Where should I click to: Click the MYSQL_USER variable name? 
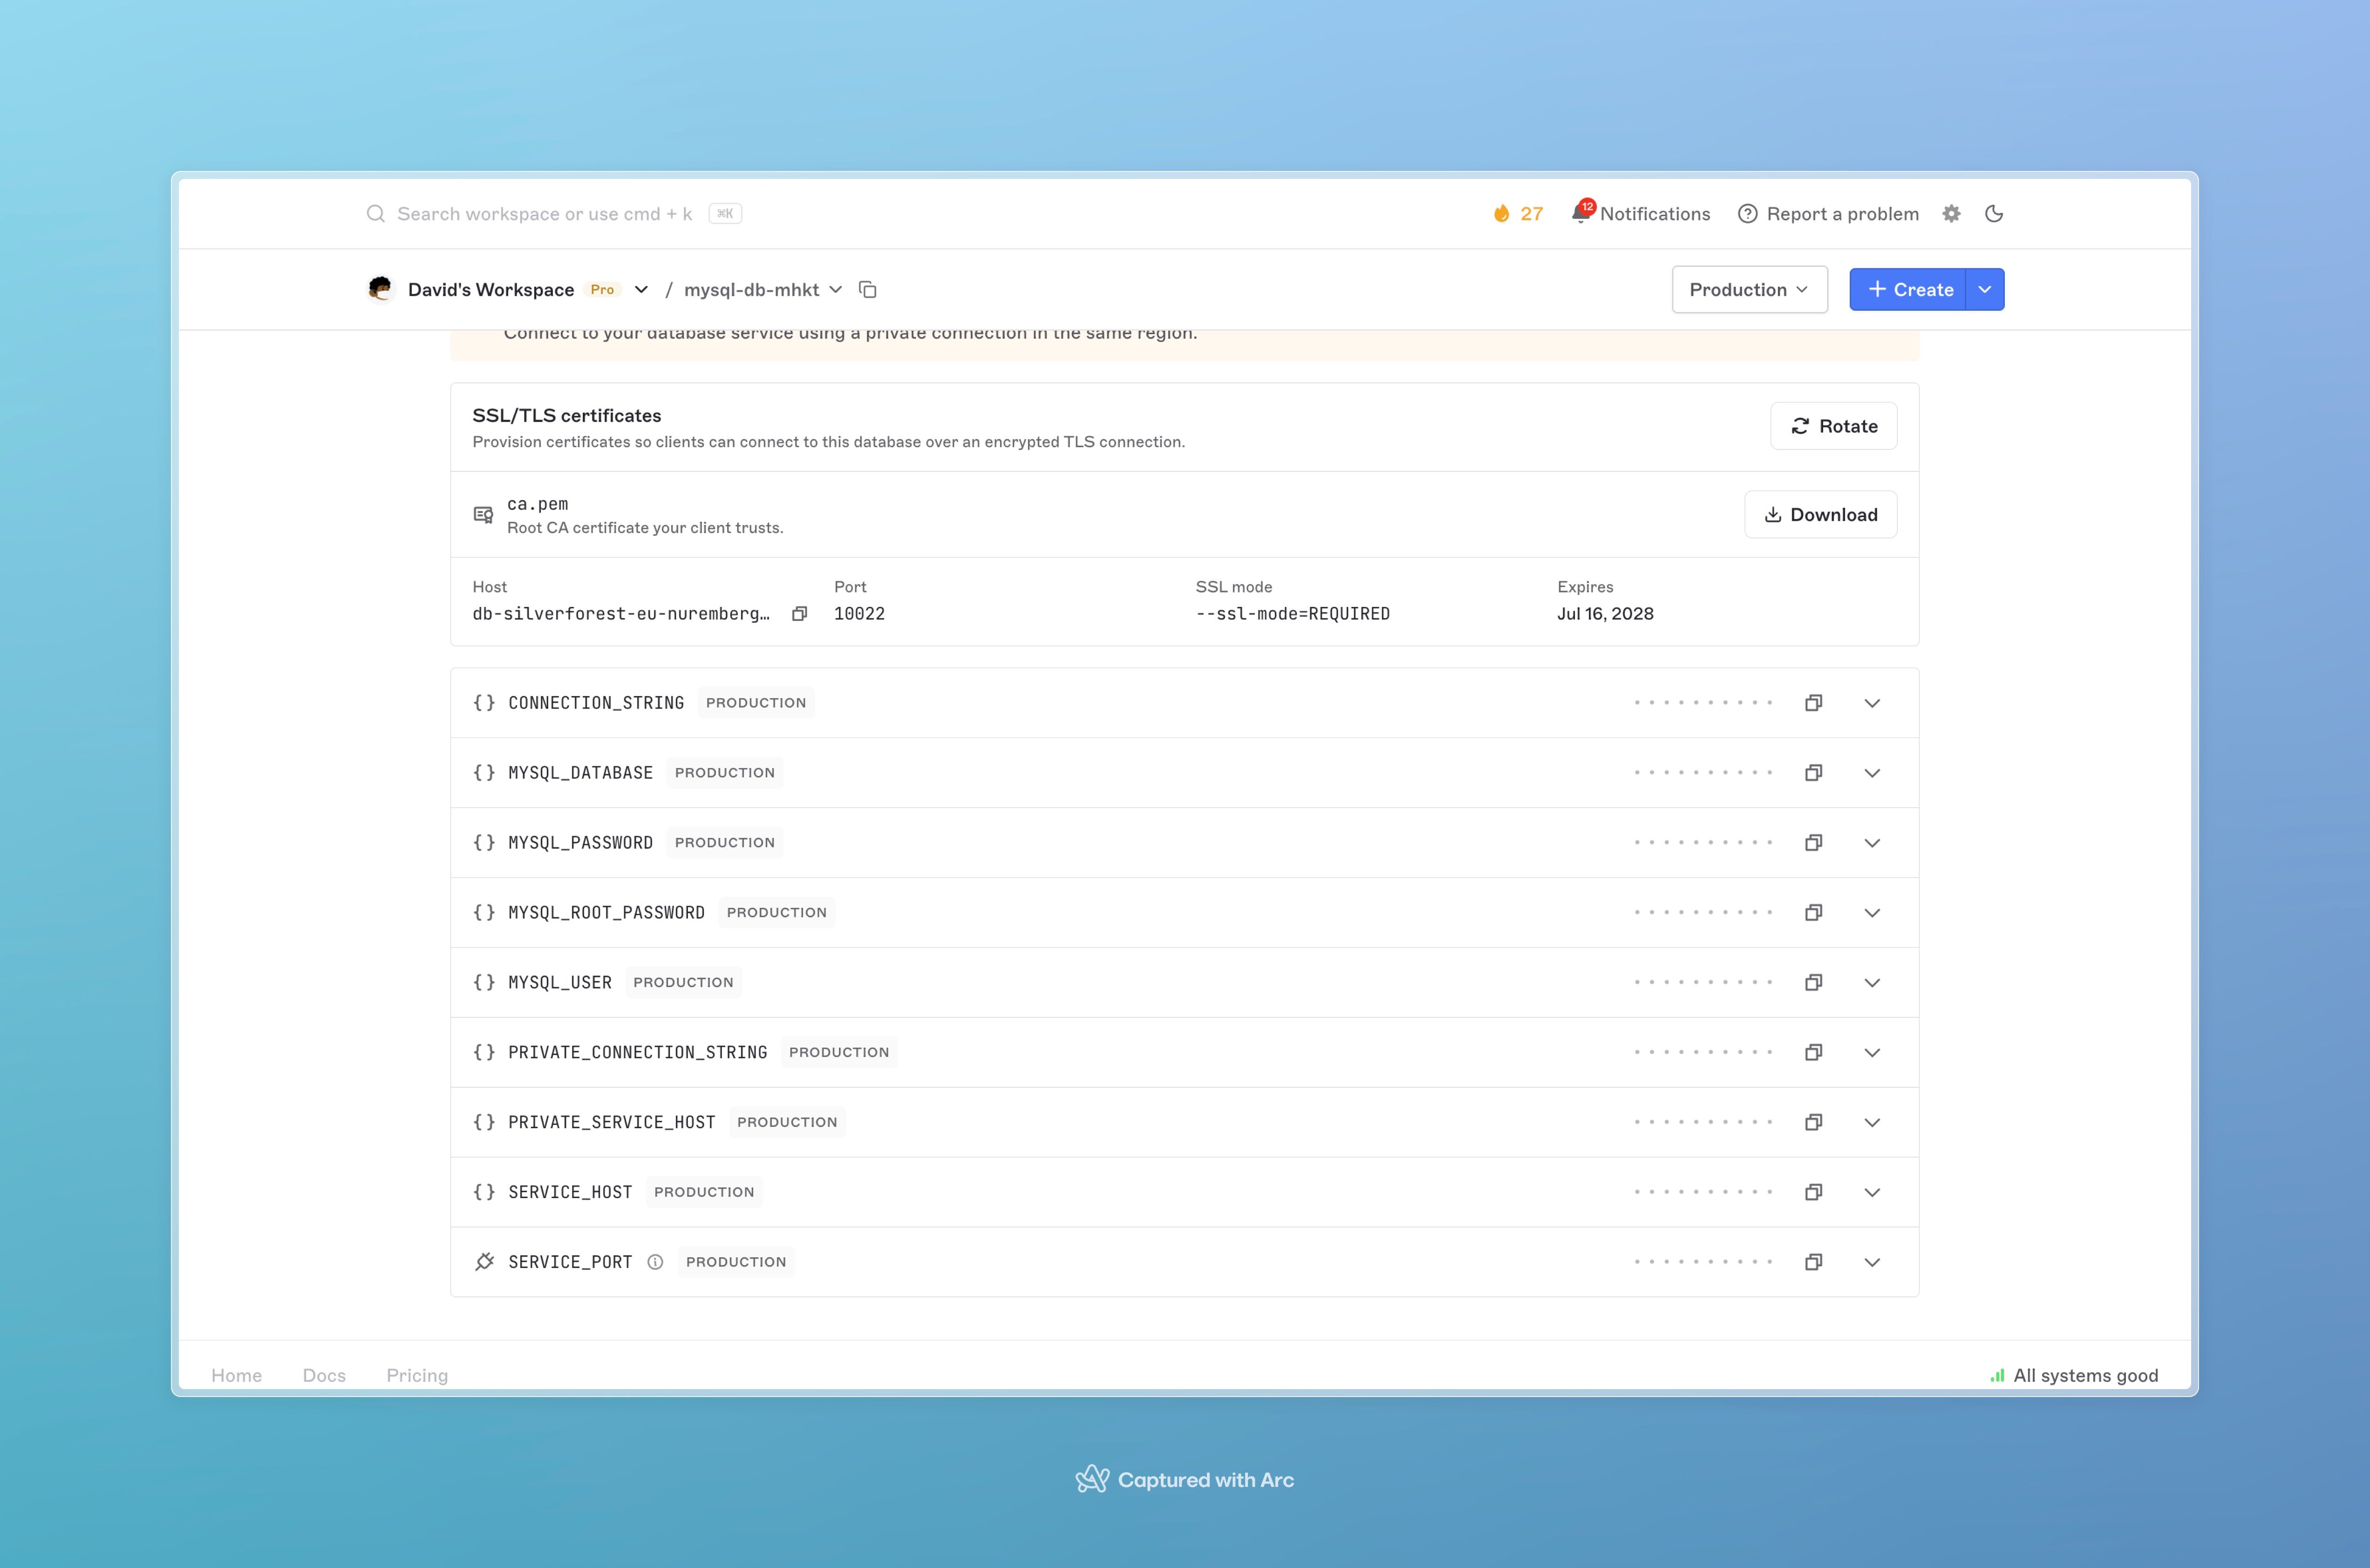pyautogui.click(x=559, y=983)
